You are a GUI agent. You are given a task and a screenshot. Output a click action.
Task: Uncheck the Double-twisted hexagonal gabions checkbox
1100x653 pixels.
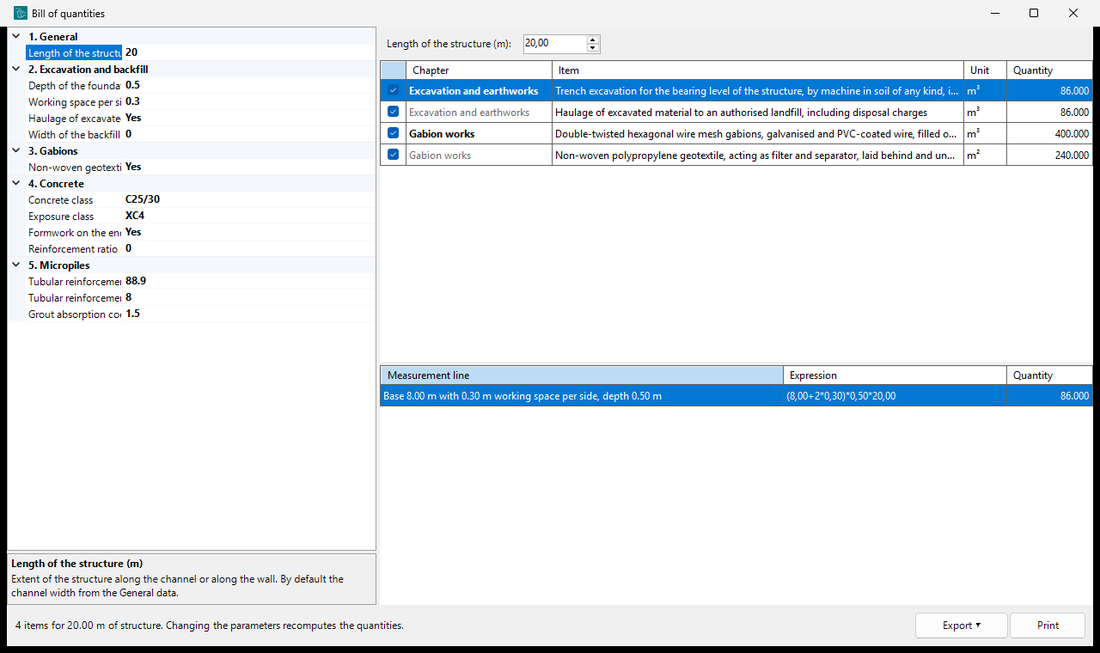[393, 133]
